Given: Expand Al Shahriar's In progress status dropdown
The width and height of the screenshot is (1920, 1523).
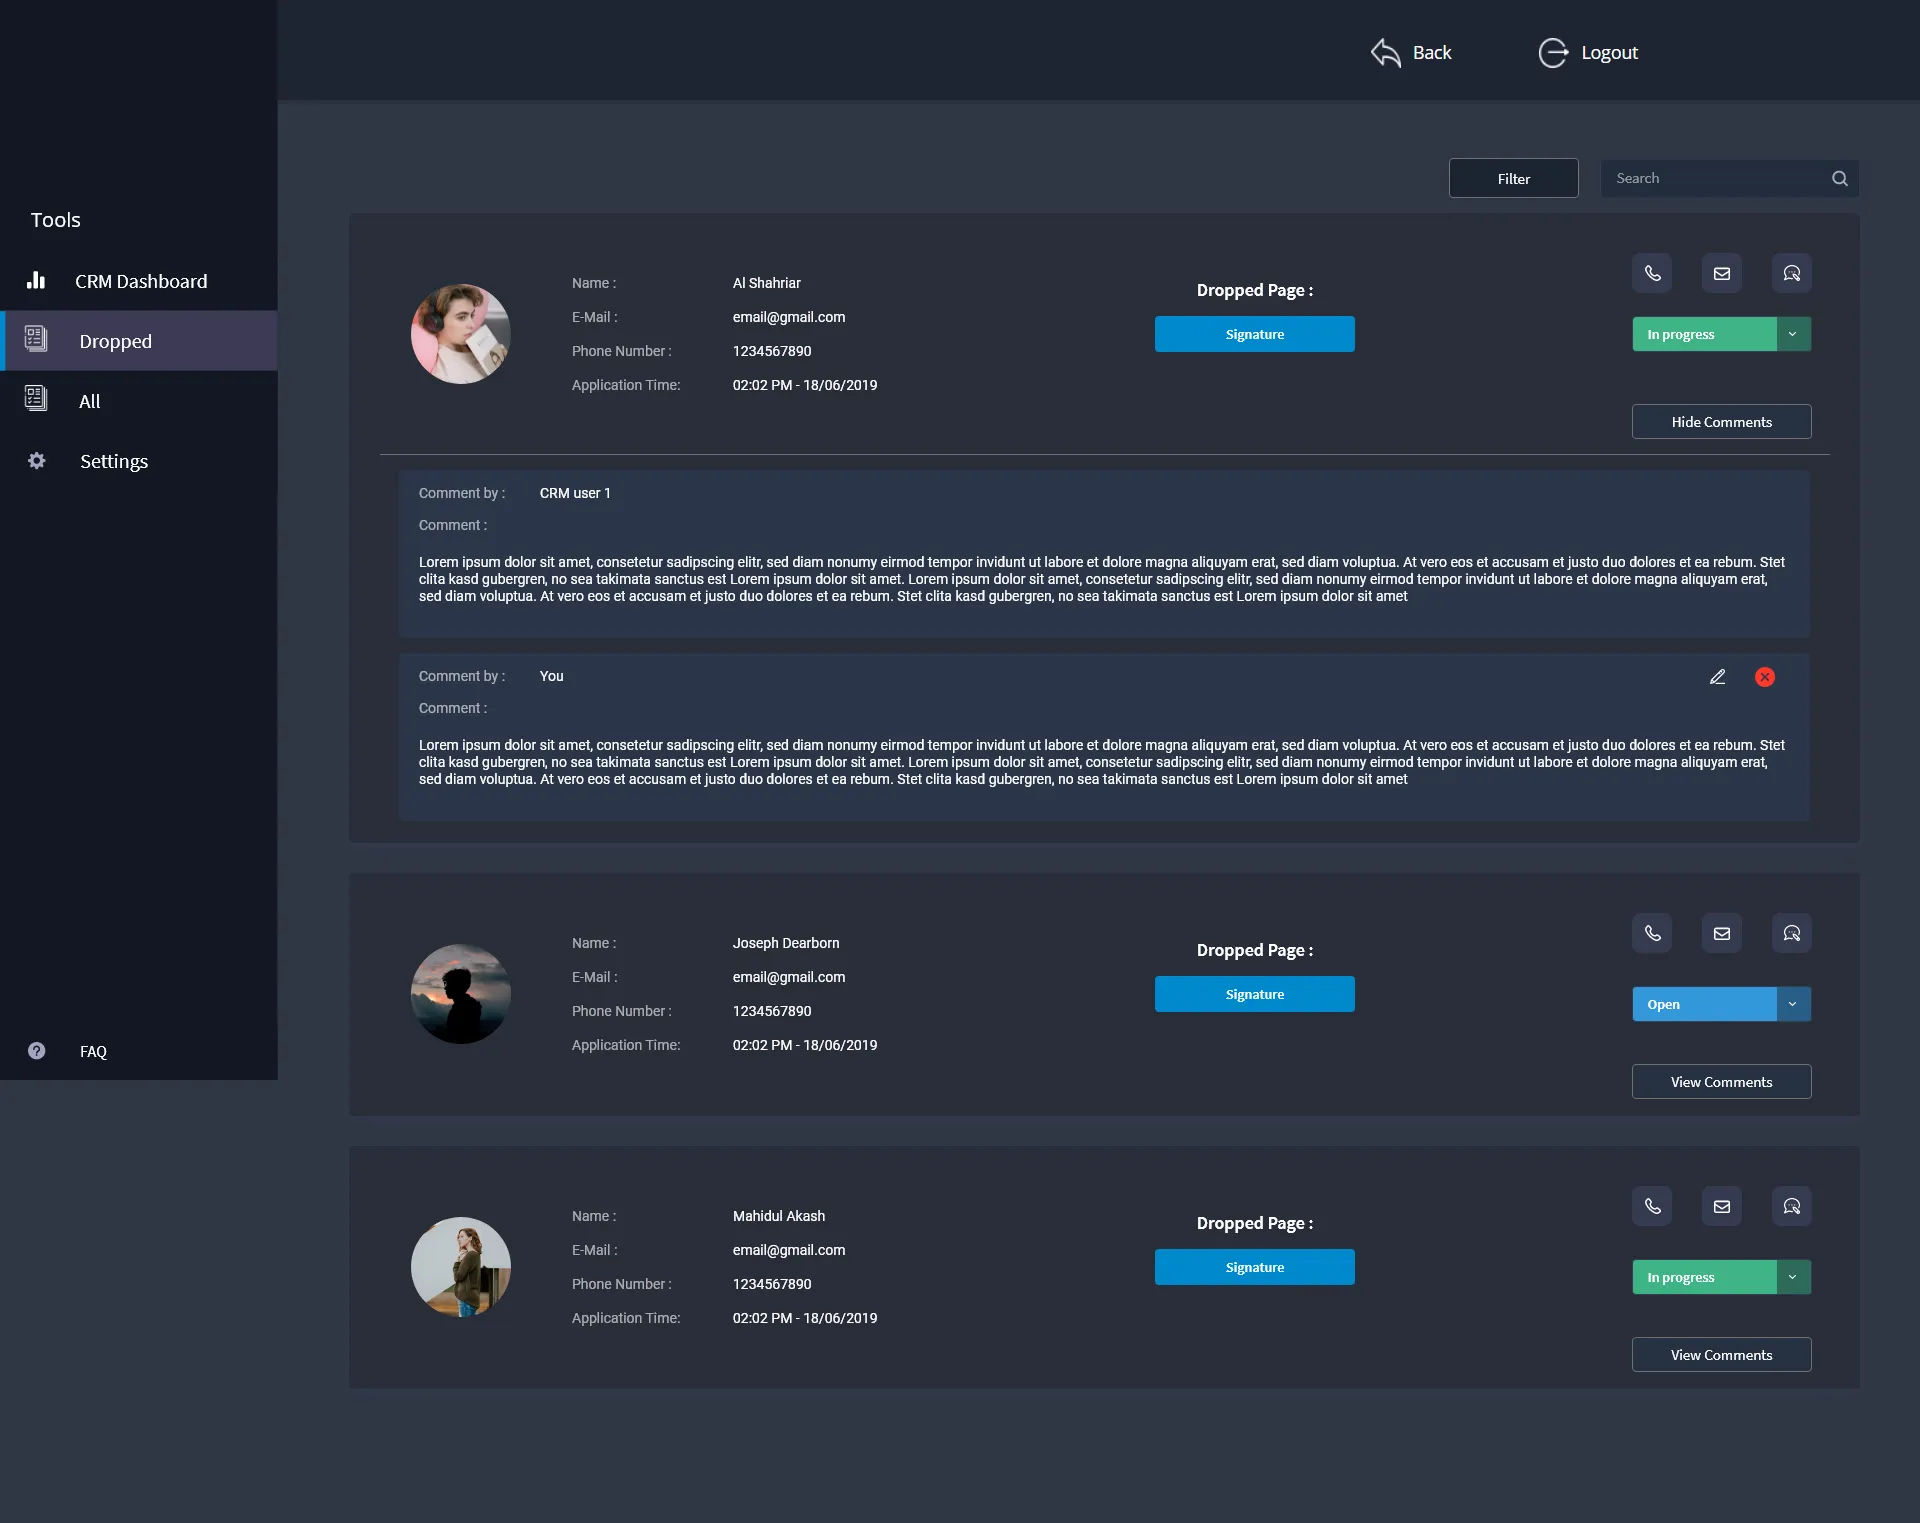Looking at the screenshot, I should coord(1793,334).
